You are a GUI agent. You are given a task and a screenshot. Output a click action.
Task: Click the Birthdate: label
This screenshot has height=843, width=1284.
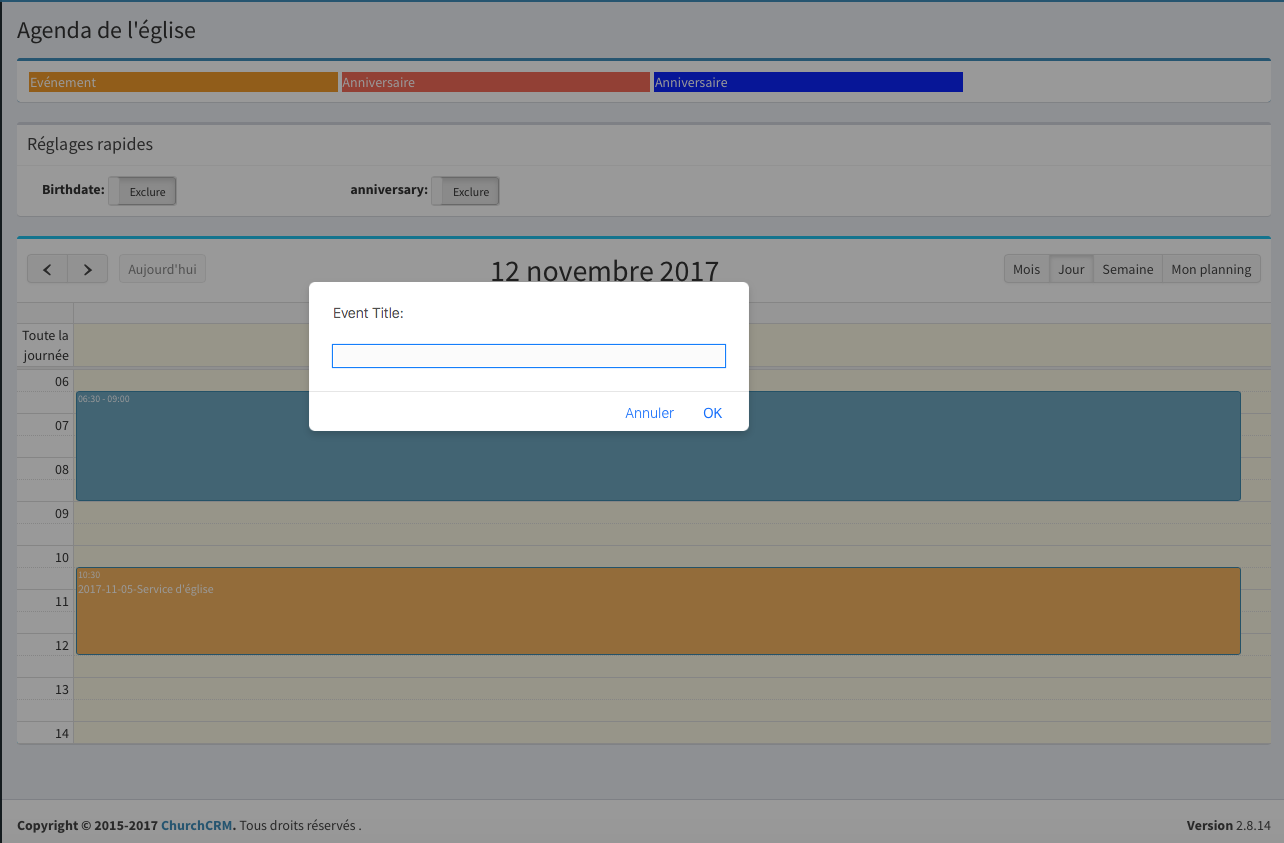(73, 189)
